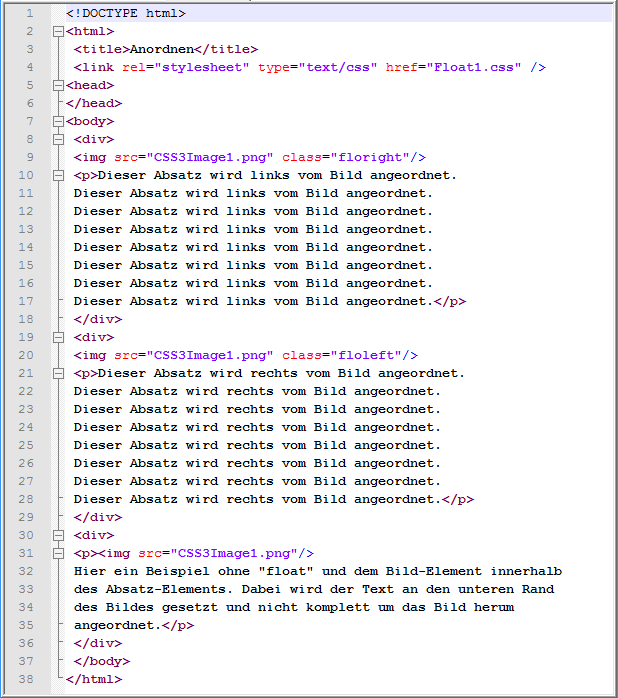
Task: Click the closing div tag on line 36
Action: pyautogui.click(x=98, y=643)
